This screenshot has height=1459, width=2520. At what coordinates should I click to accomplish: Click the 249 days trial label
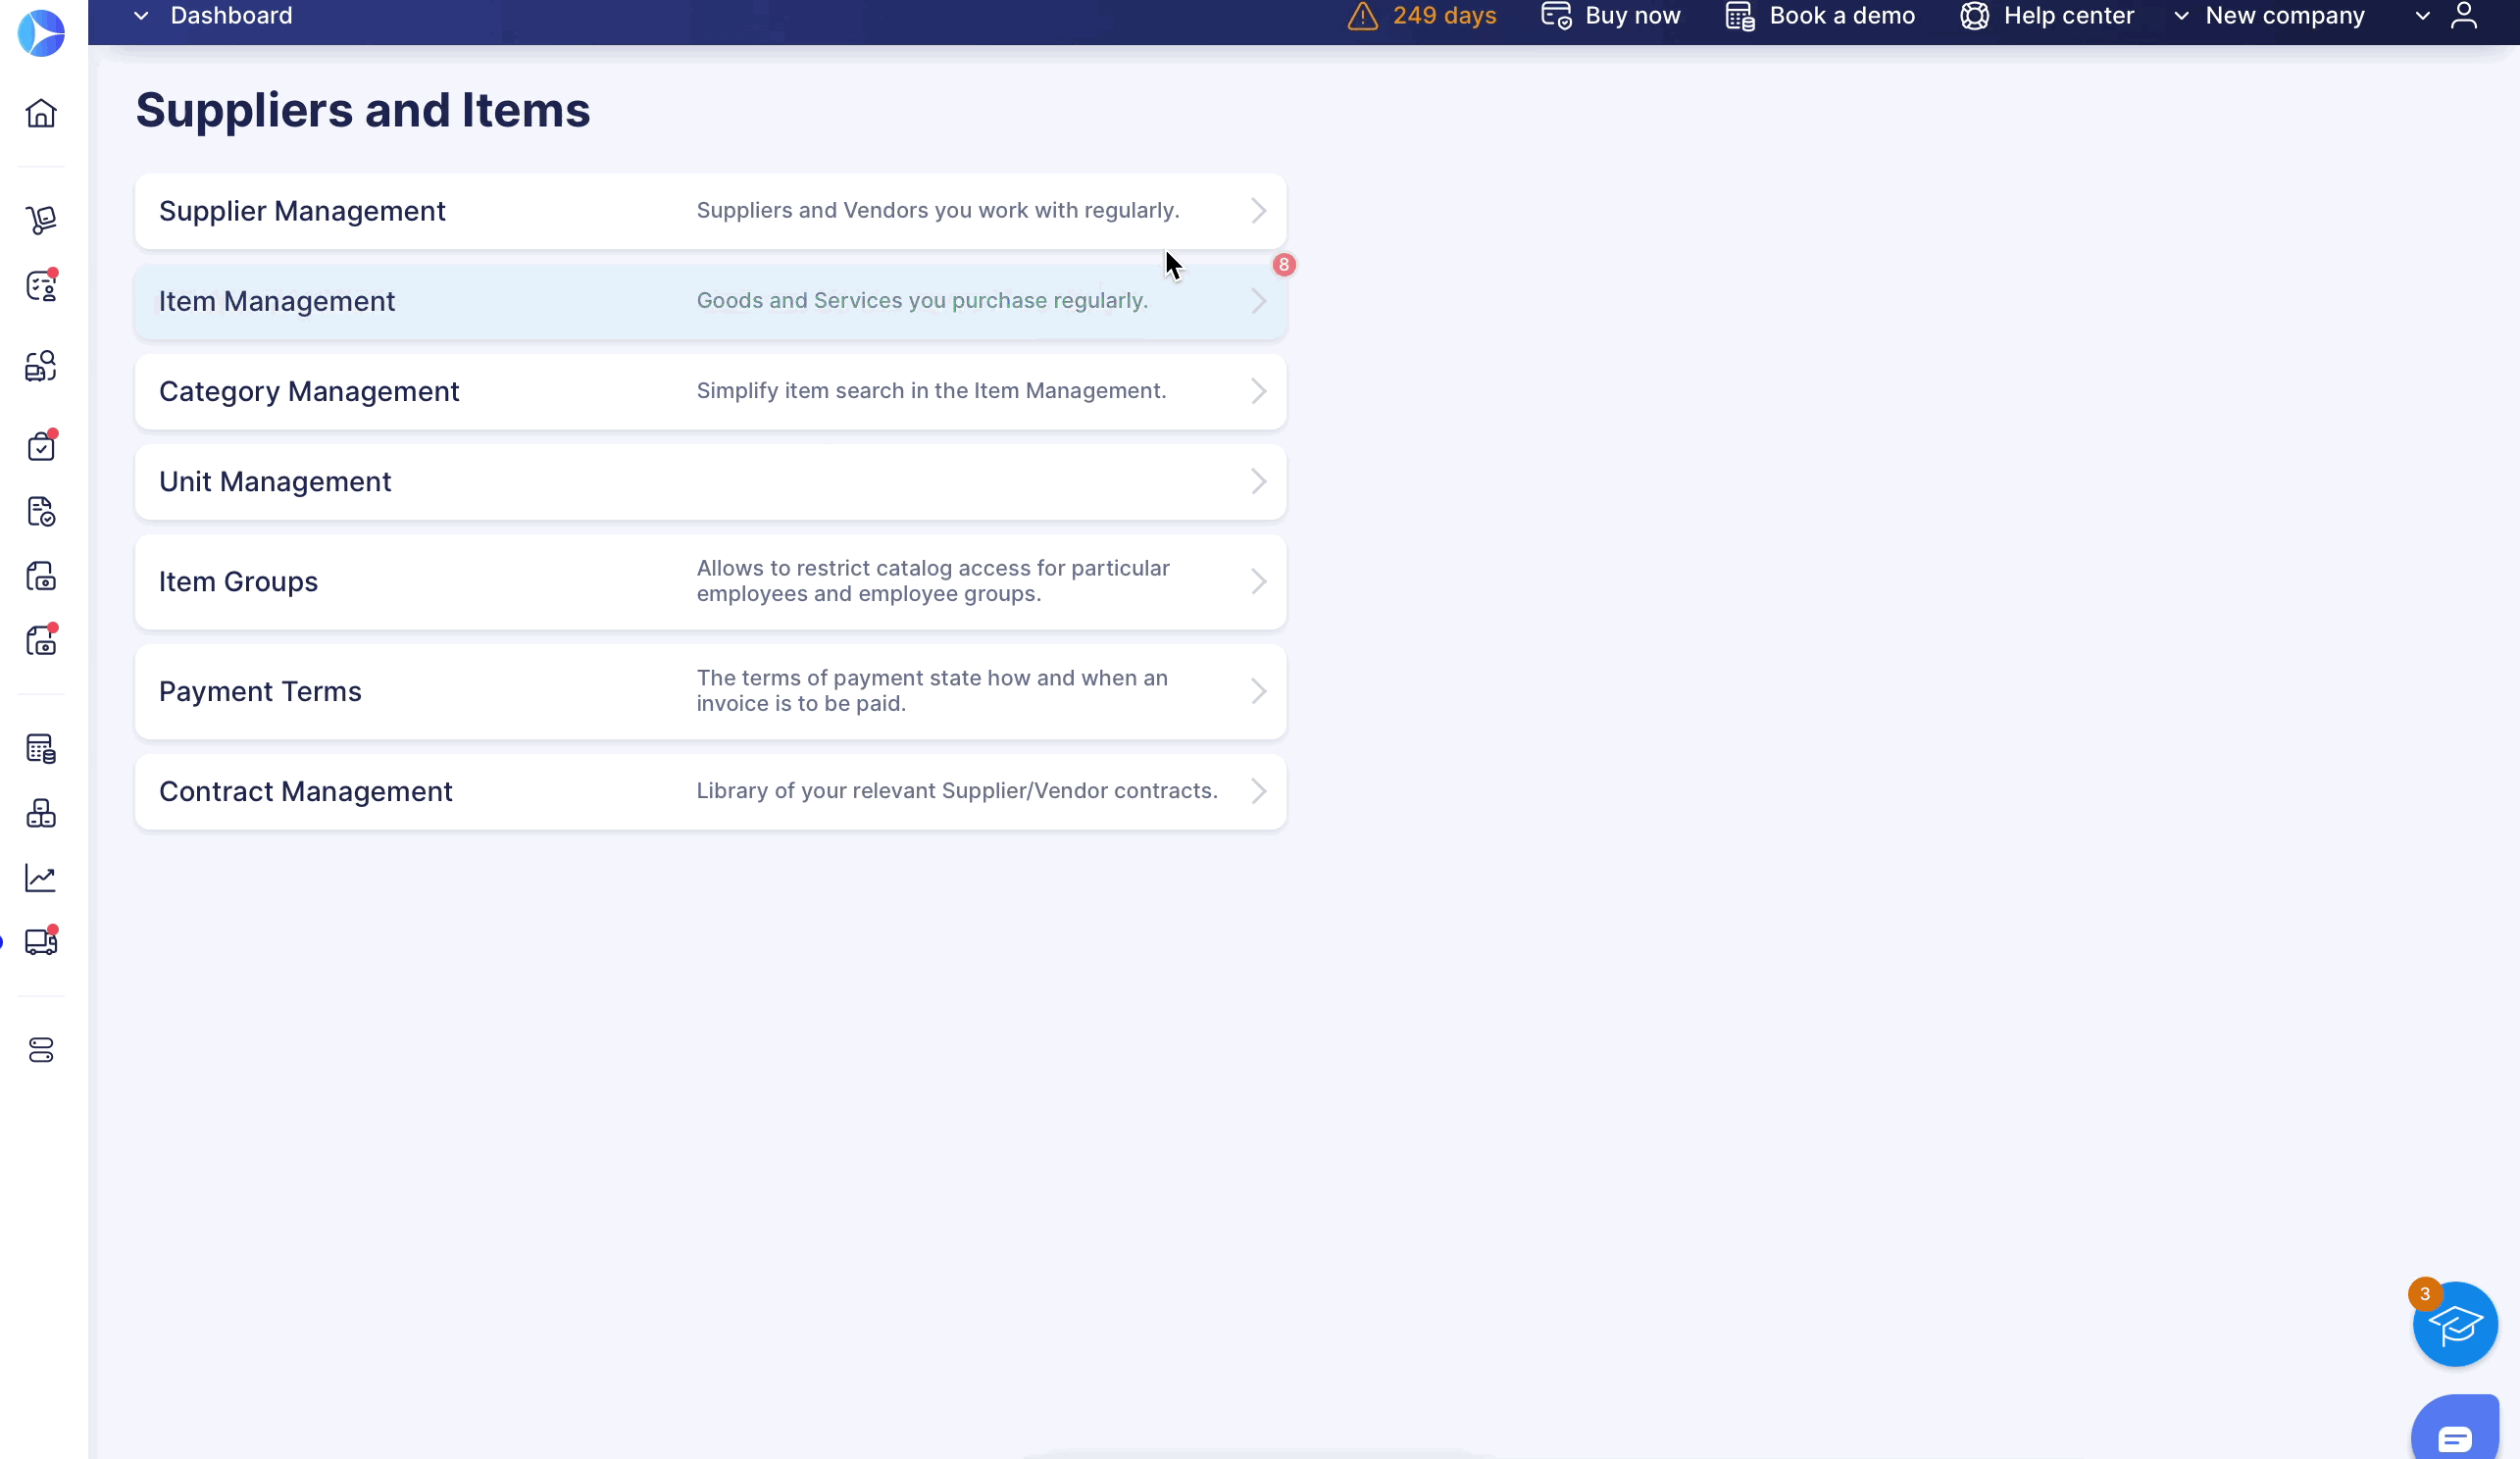[x=1444, y=16]
